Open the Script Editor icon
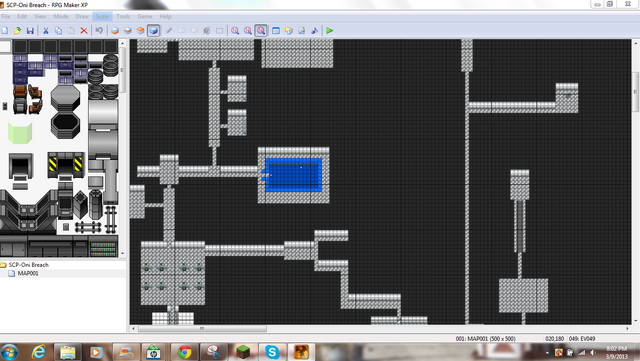 coord(302,31)
